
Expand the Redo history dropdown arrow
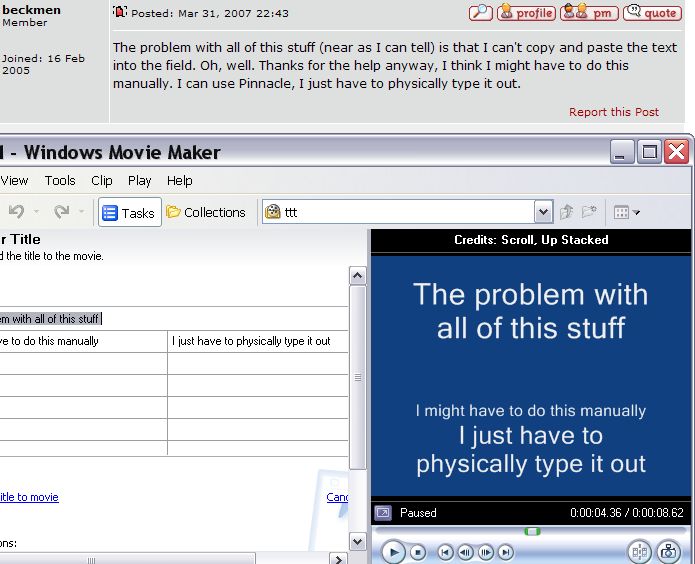tap(82, 212)
